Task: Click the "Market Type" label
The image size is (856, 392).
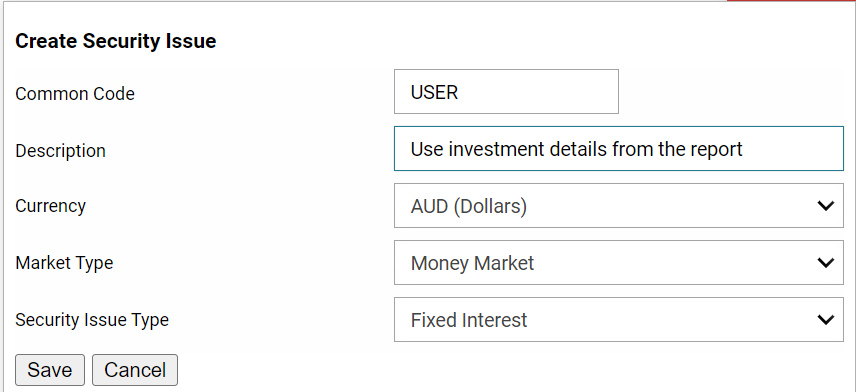Action: (x=64, y=263)
